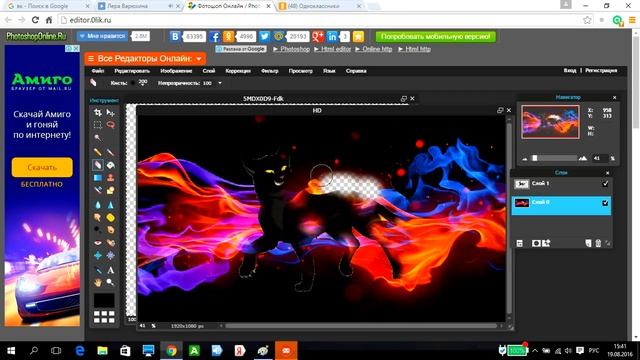This screenshot has height=360, width=640.
Task: Select the Слой 1 layer thumbnail
Action: pos(522,184)
